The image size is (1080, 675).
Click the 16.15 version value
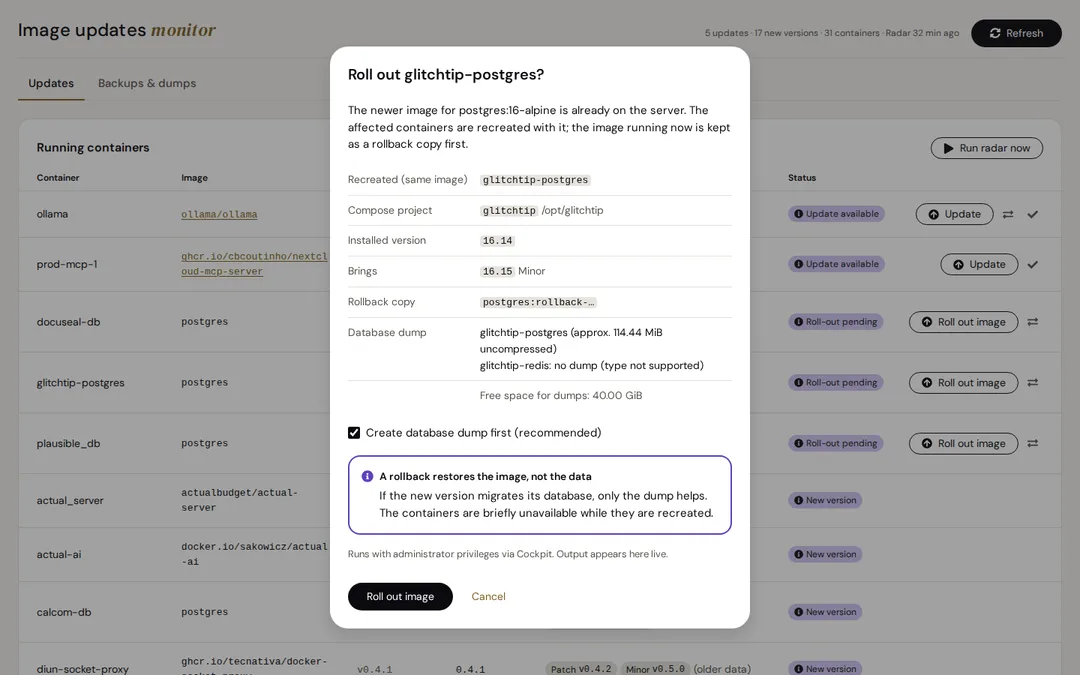tap(497, 271)
